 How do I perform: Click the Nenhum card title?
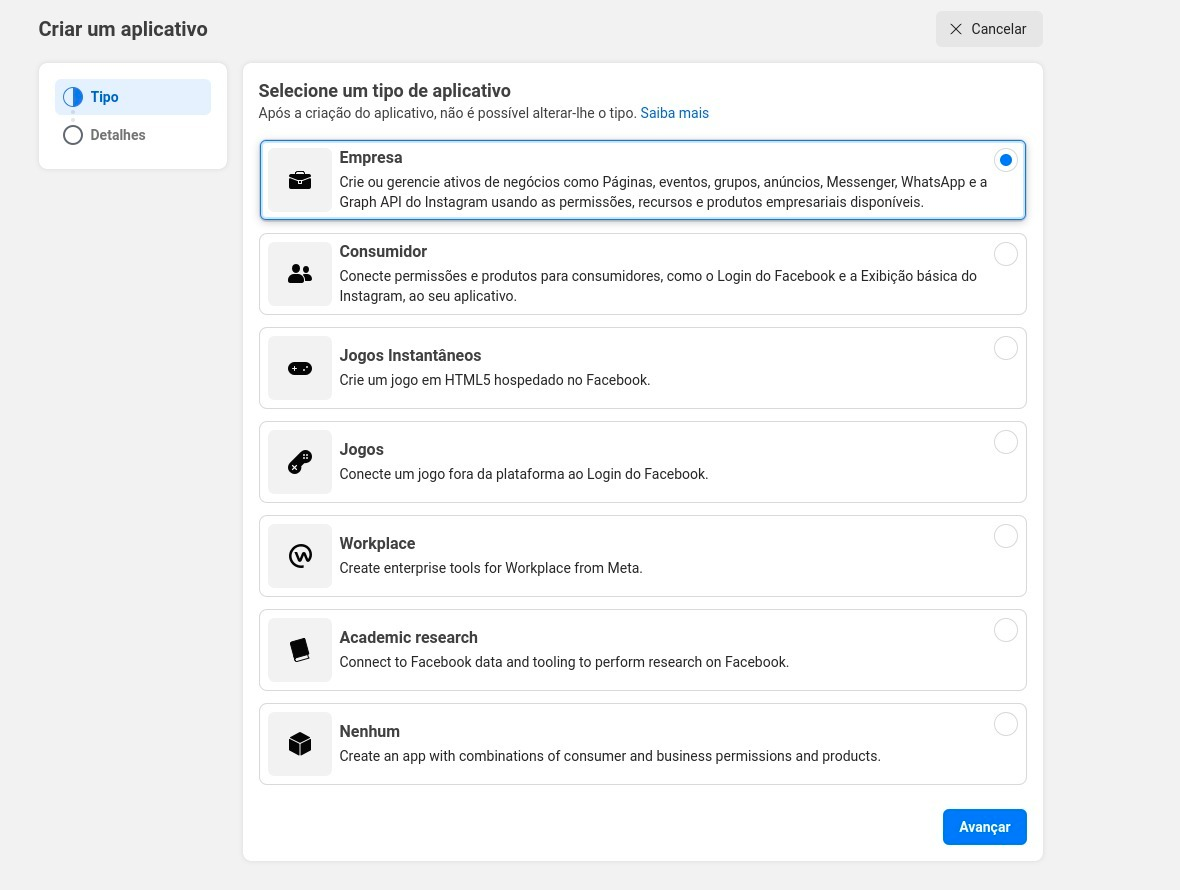click(370, 731)
